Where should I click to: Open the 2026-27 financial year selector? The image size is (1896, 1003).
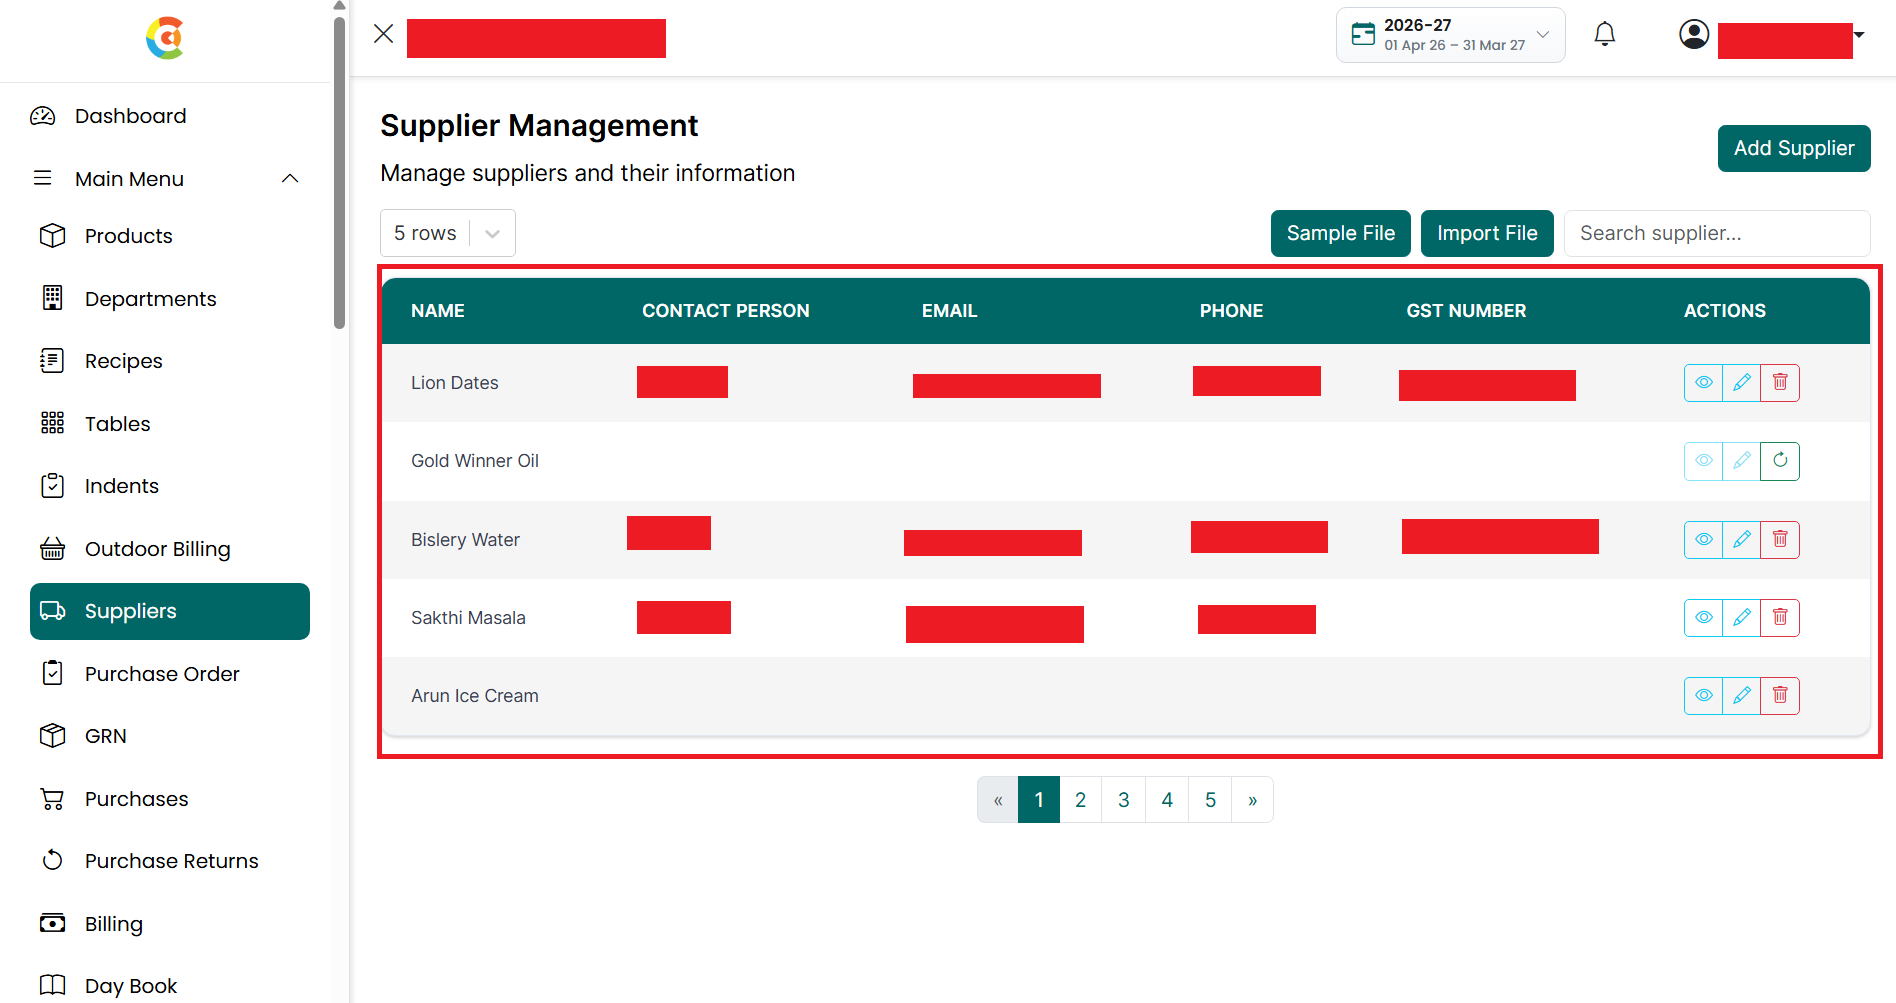tap(1450, 35)
